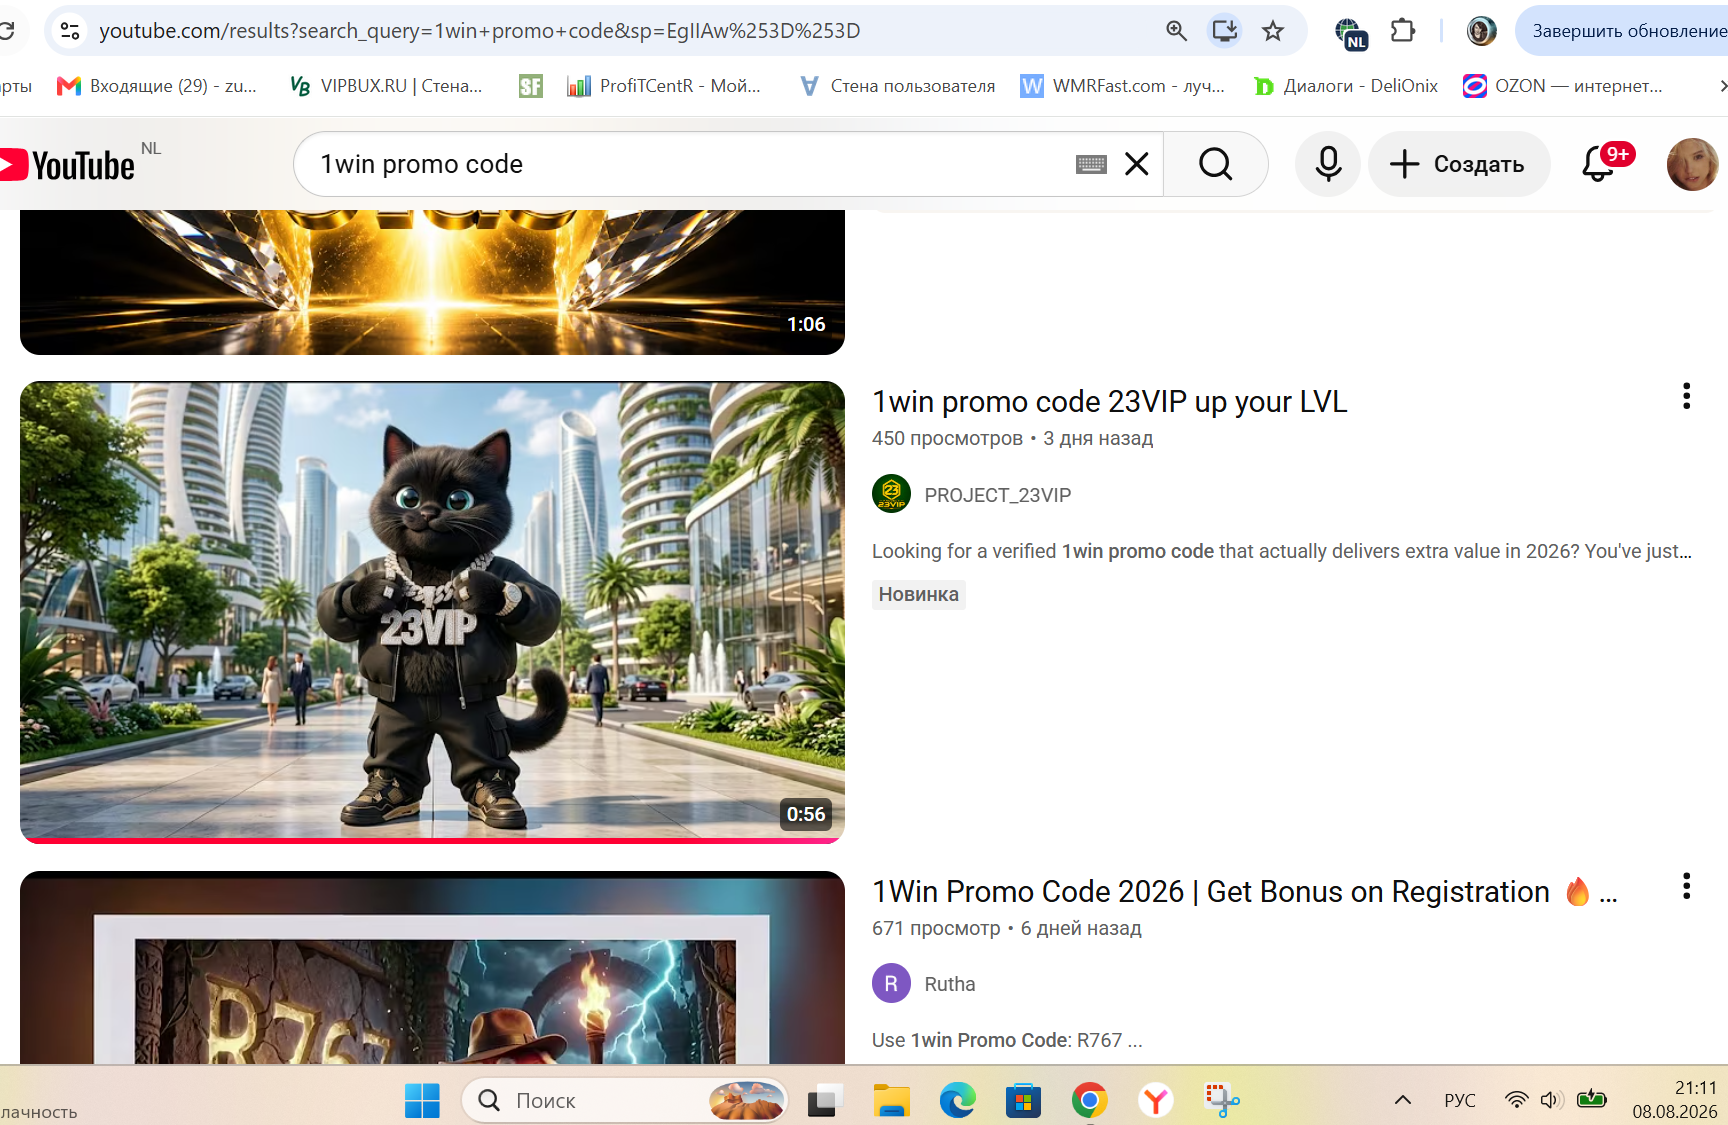This screenshot has height=1125, width=1728.
Task: Open the VIPBUX.RU bookmark
Action: tap(386, 86)
